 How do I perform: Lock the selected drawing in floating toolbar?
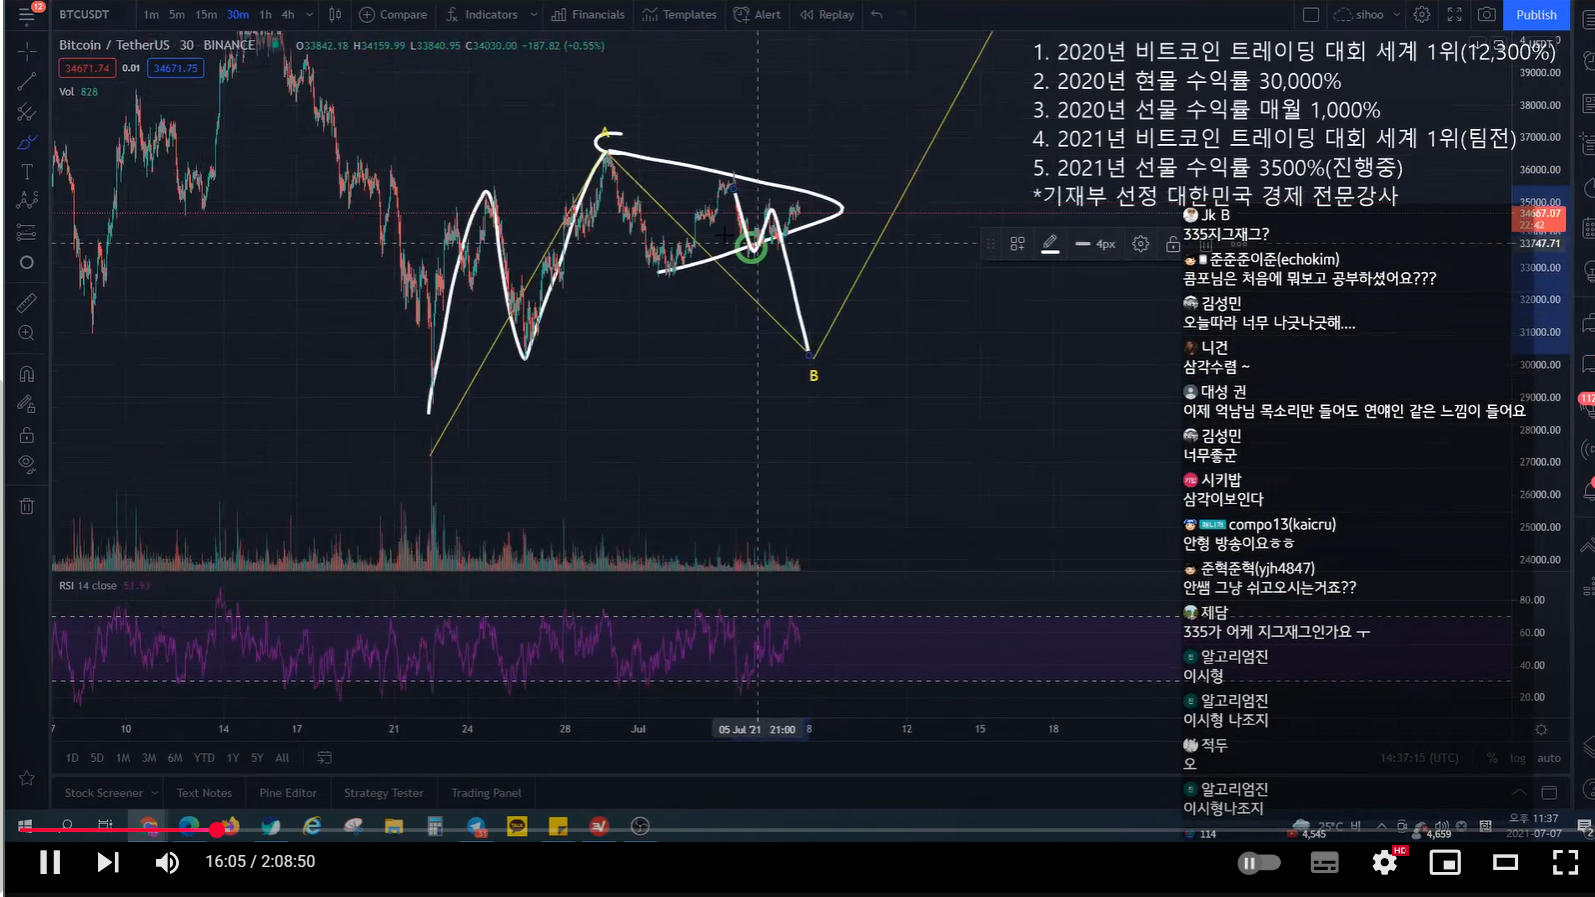pyautogui.click(x=1172, y=244)
